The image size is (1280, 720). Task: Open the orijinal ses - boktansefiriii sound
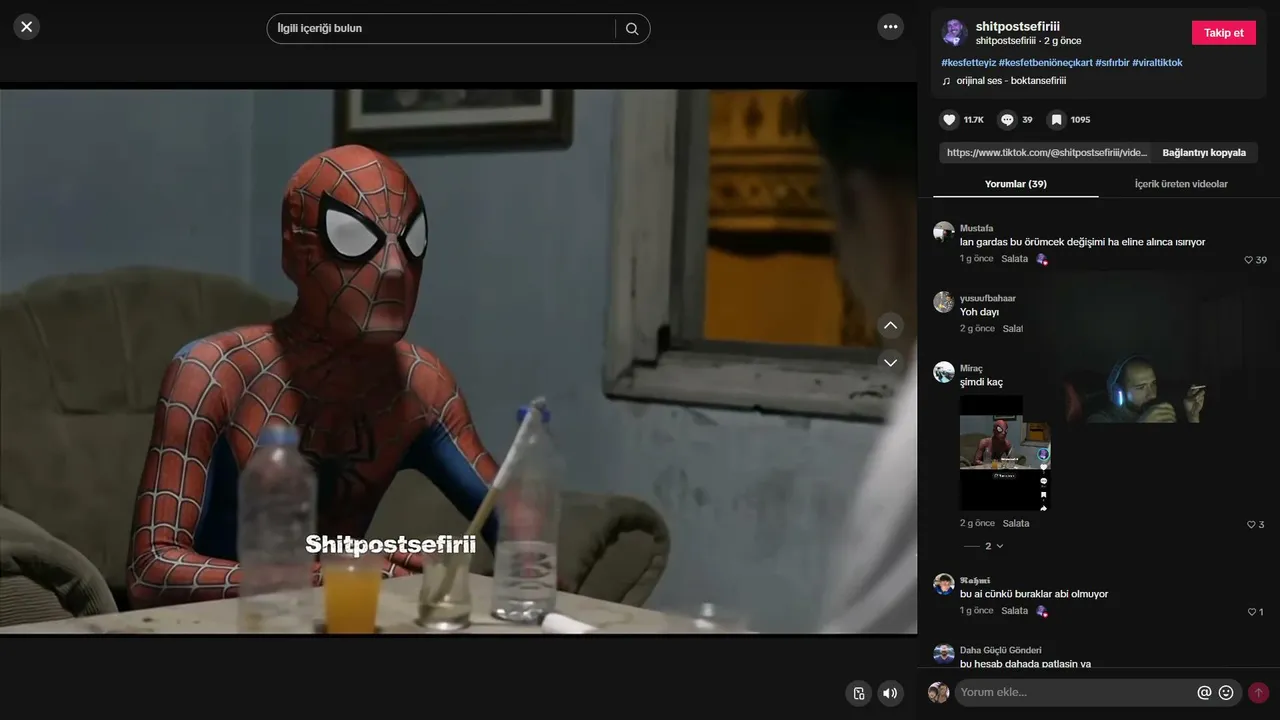[x=1011, y=81]
